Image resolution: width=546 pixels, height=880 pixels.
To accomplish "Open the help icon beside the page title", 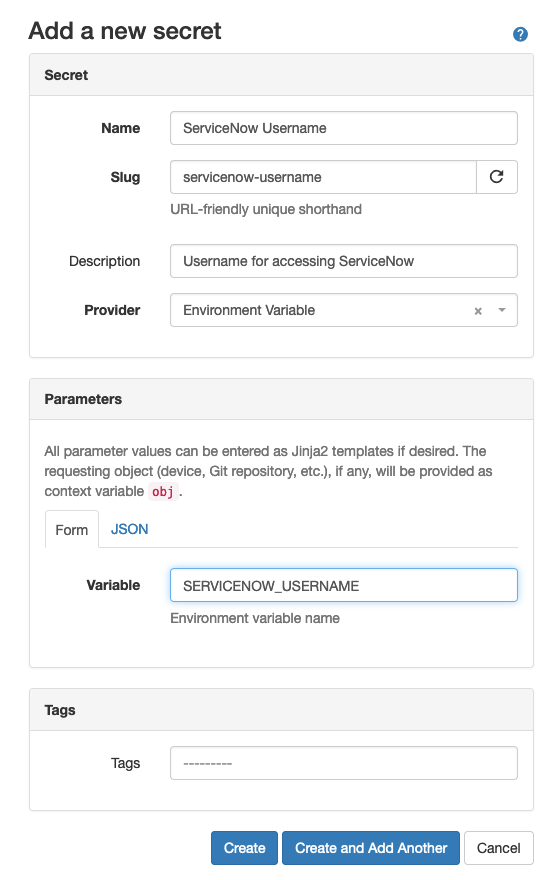I will click(520, 34).
